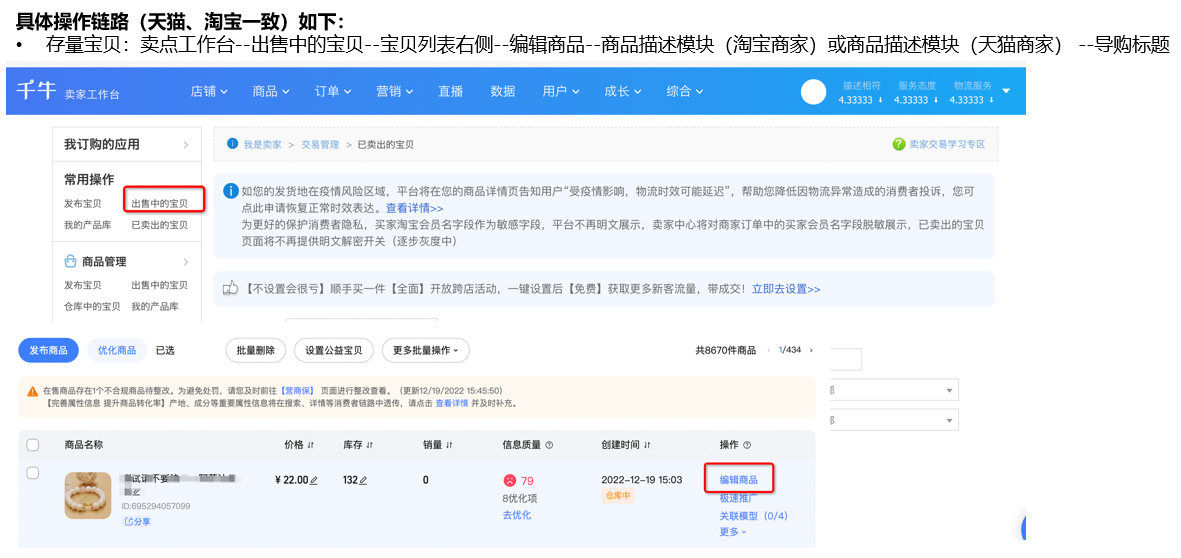Click the blue 发布商品 button
1181x558 pixels.
pos(48,350)
